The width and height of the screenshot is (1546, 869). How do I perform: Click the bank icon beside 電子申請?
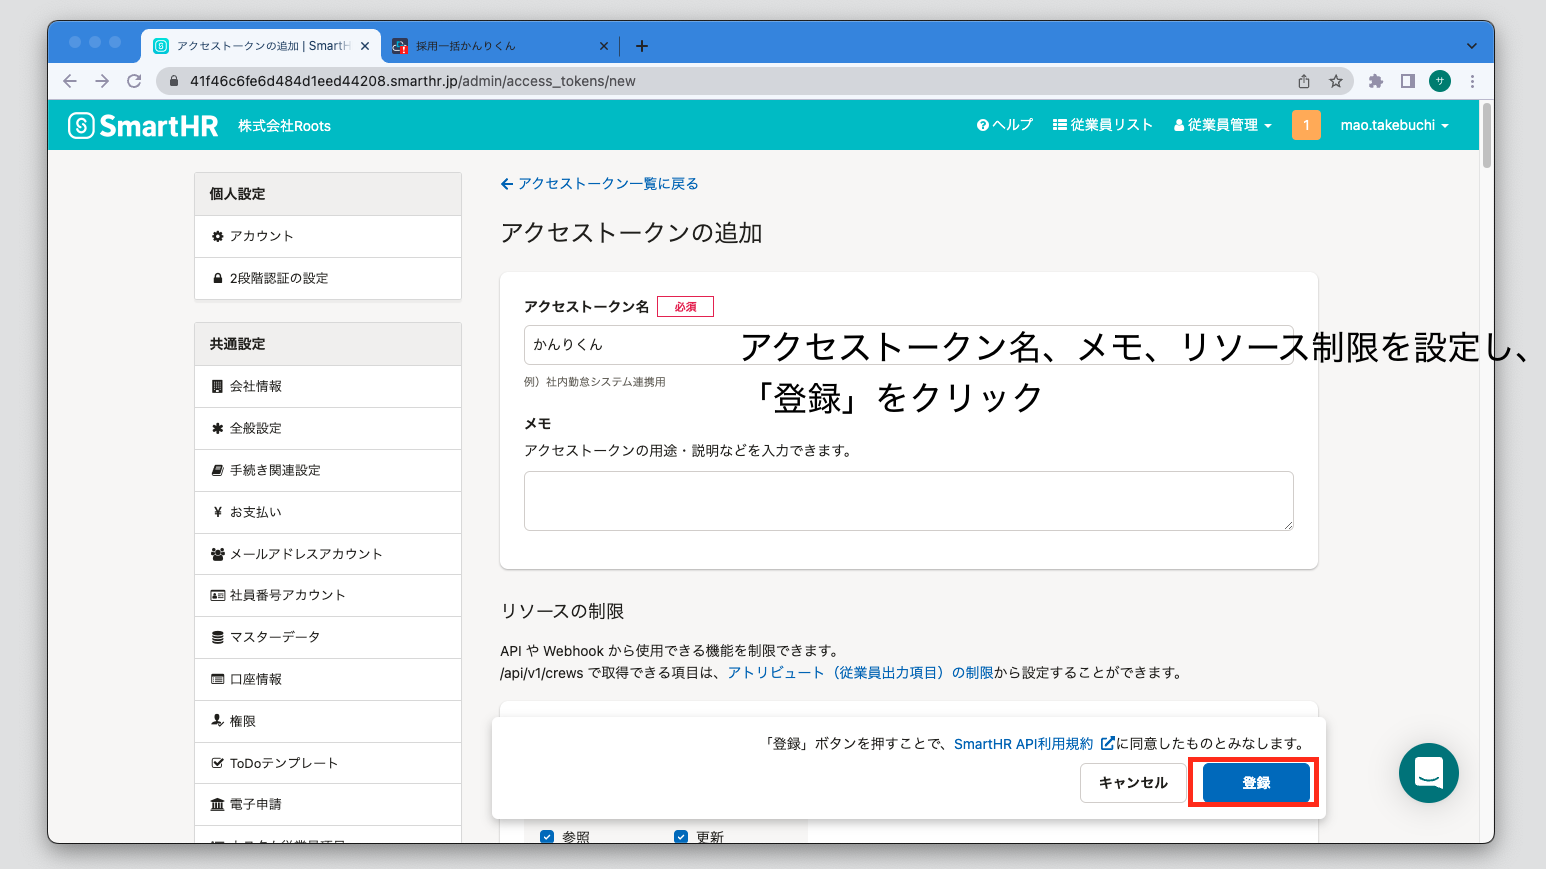pyautogui.click(x=217, y=804)
